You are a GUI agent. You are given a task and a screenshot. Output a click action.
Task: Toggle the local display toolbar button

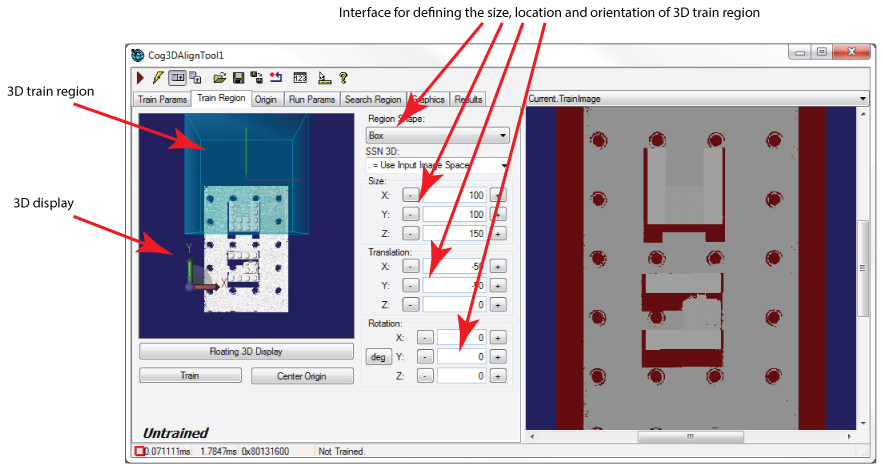[x=177, y=77]
